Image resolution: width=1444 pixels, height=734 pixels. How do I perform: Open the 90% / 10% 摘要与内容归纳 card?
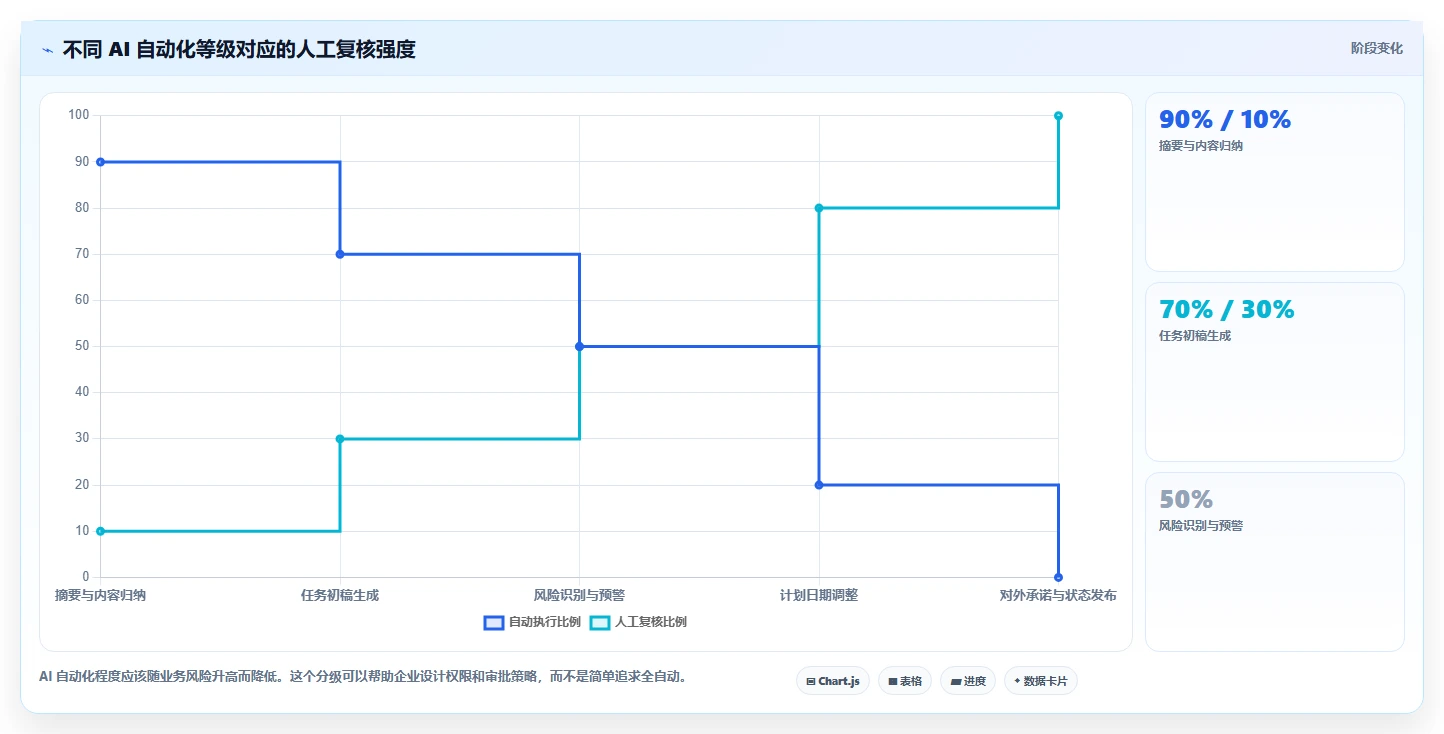pos(1274,182)
